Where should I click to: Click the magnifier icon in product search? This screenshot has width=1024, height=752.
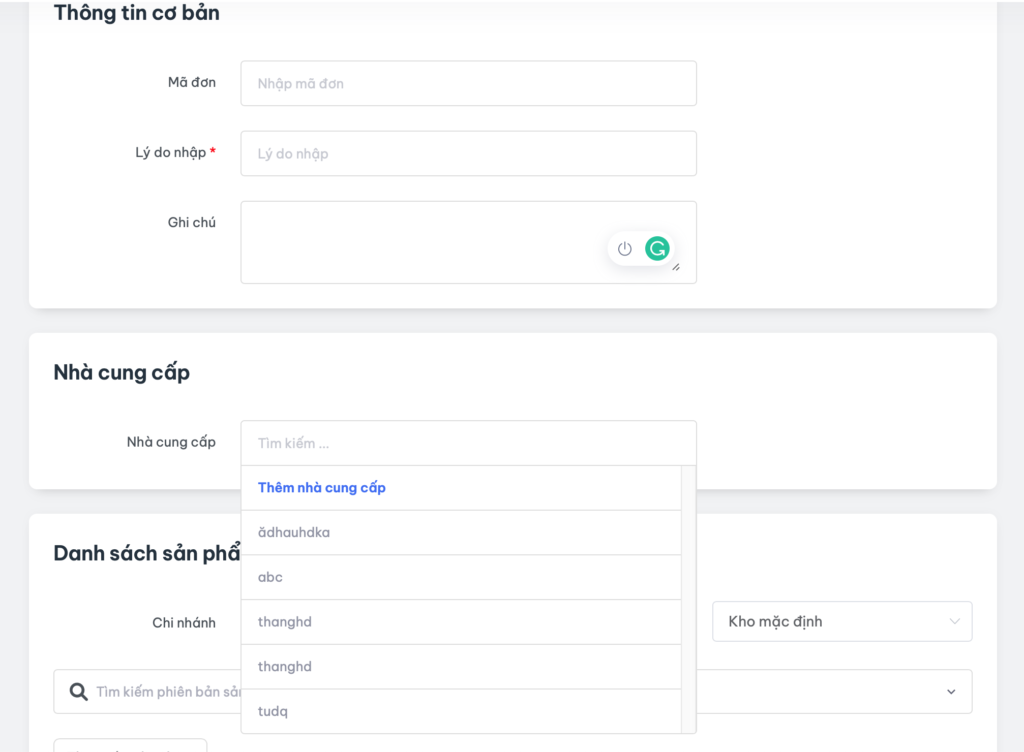[x=78, y=692]
